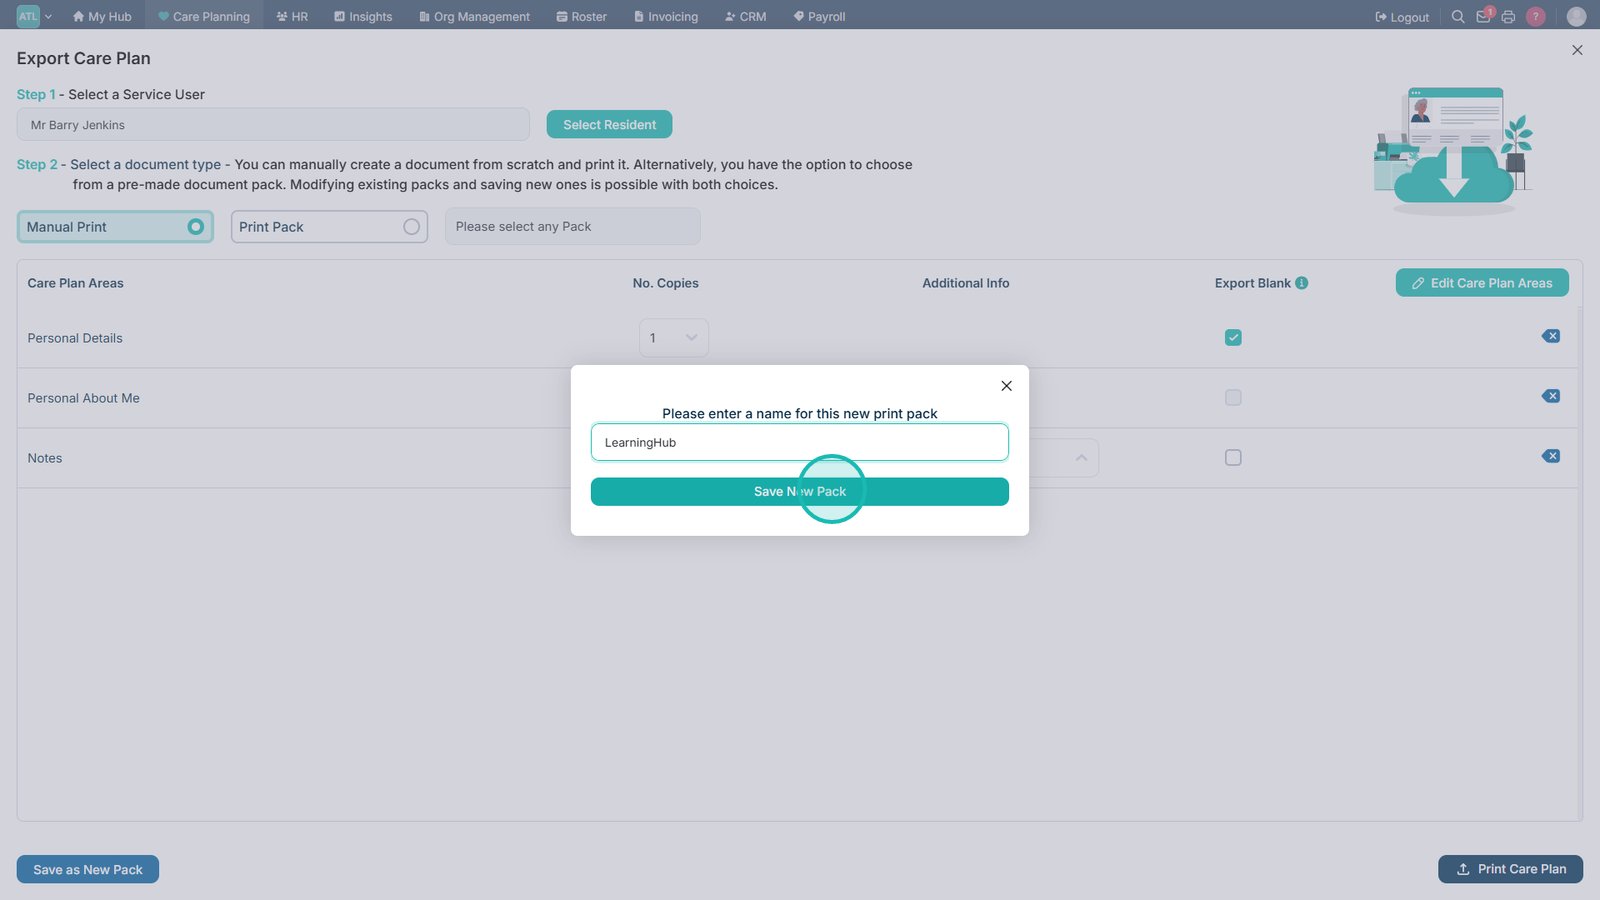Open the Payroll menu

[819, 16]
